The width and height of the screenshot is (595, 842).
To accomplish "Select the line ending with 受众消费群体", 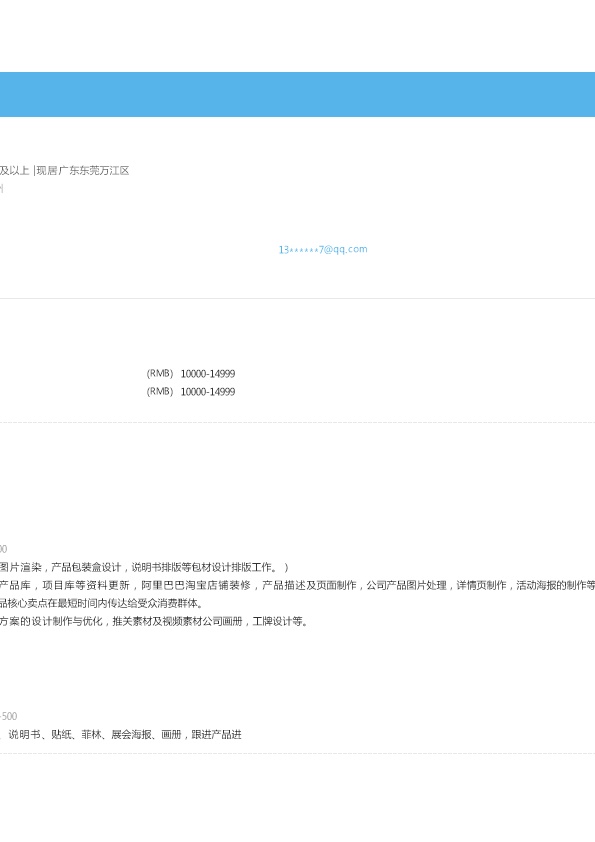I will pyautogui.click(x=102, y=604).
